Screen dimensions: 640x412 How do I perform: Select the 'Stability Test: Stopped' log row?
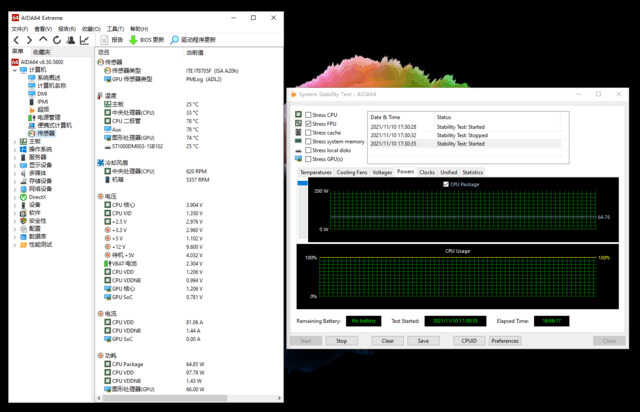[x=465, y=135]
